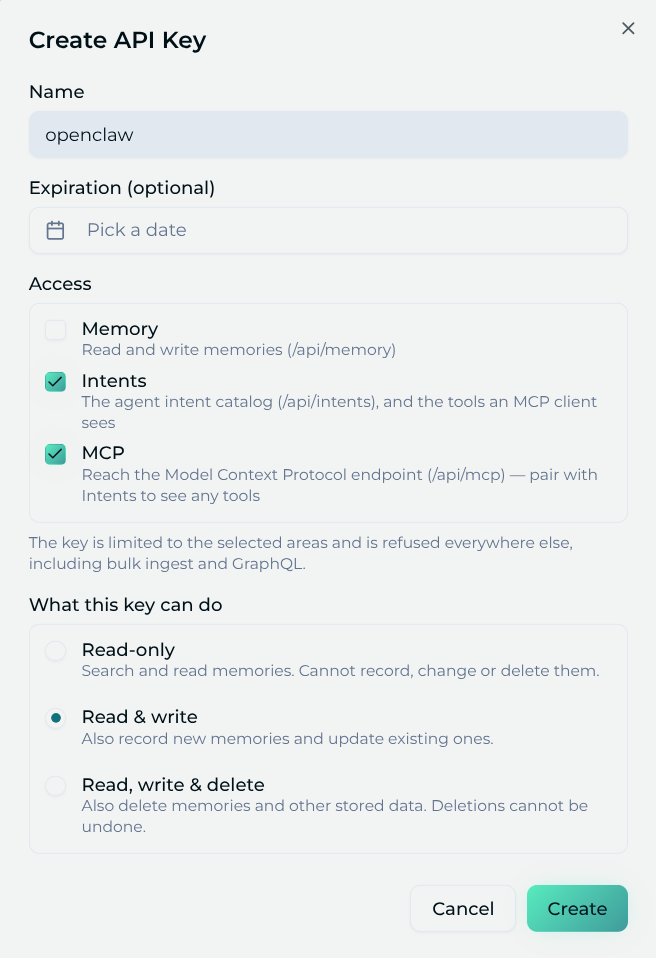Screen dimensions: 656x958
Task: Choose Read, write & delete radio button
Action: pos(56,786)
